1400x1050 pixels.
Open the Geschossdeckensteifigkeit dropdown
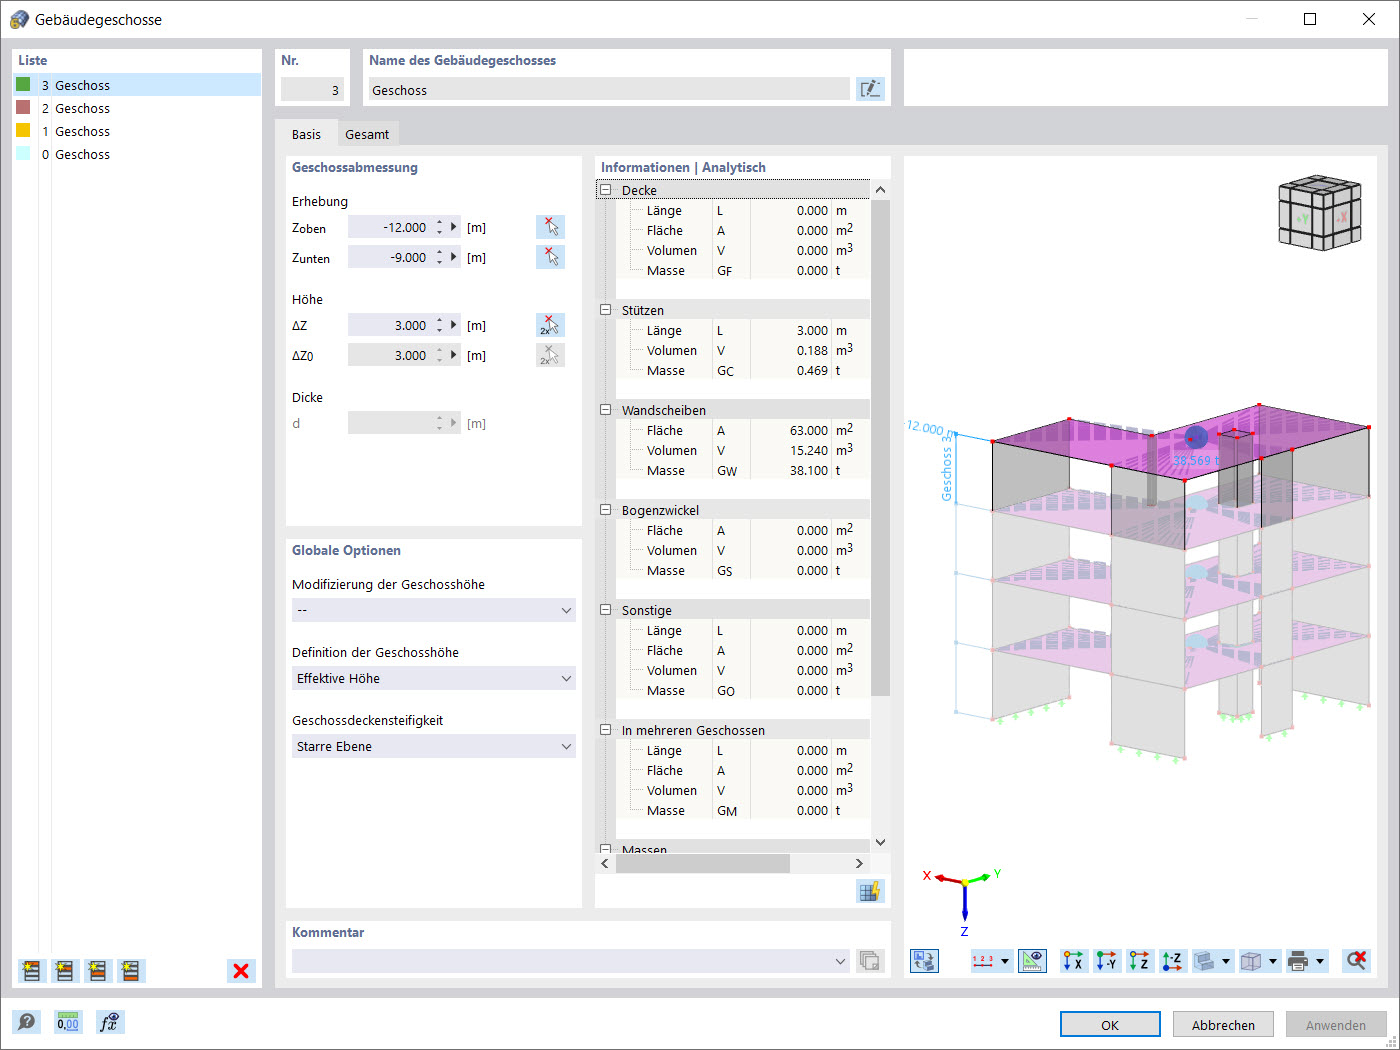(434, 746)
